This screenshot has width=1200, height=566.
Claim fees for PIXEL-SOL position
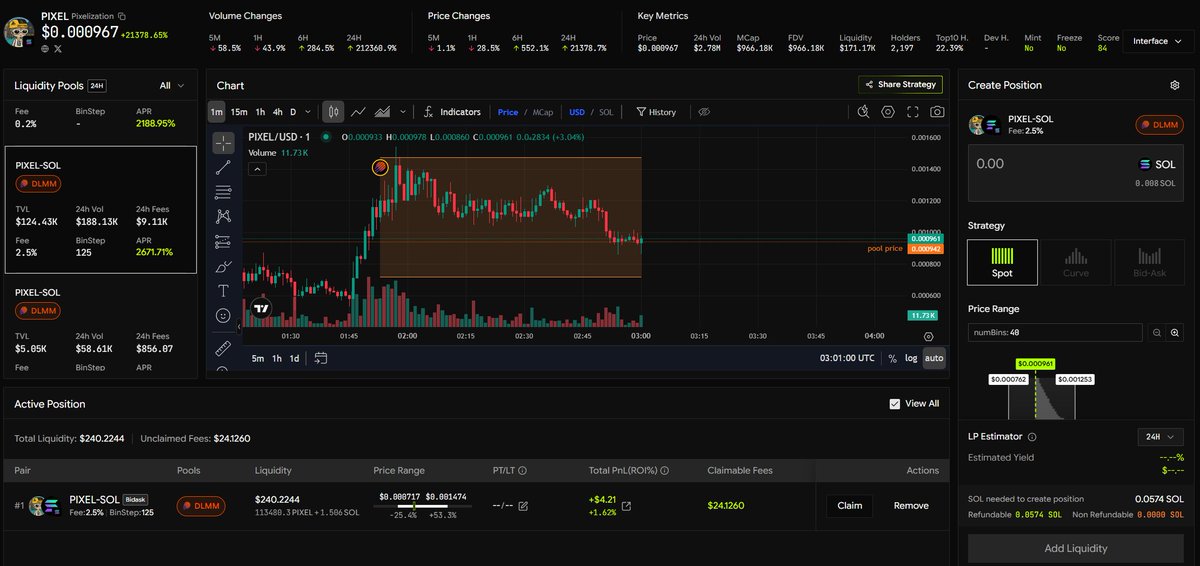click(x=850, y=506)
